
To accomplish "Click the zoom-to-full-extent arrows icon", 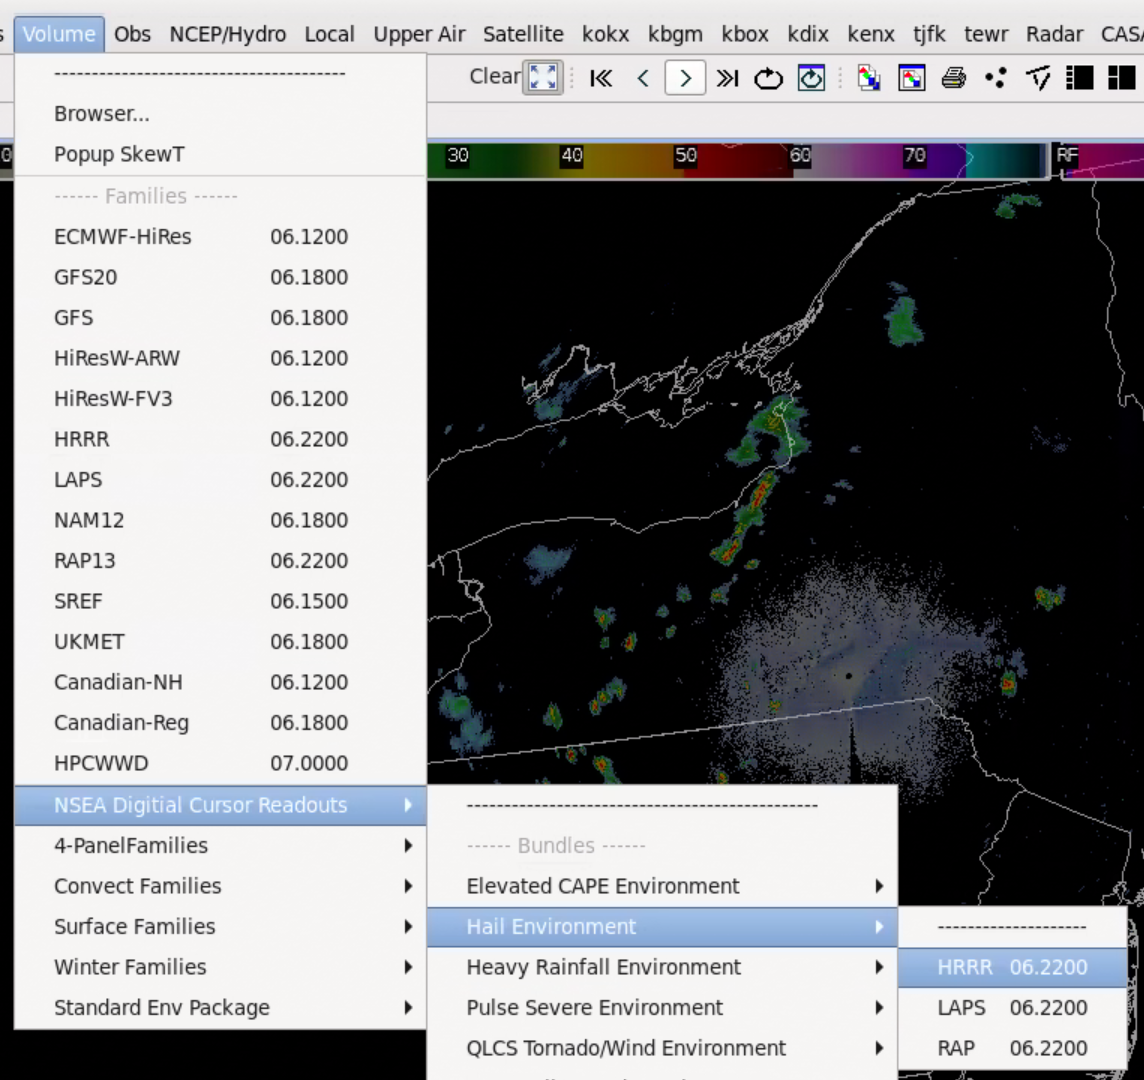I will (x=543, y=77).
